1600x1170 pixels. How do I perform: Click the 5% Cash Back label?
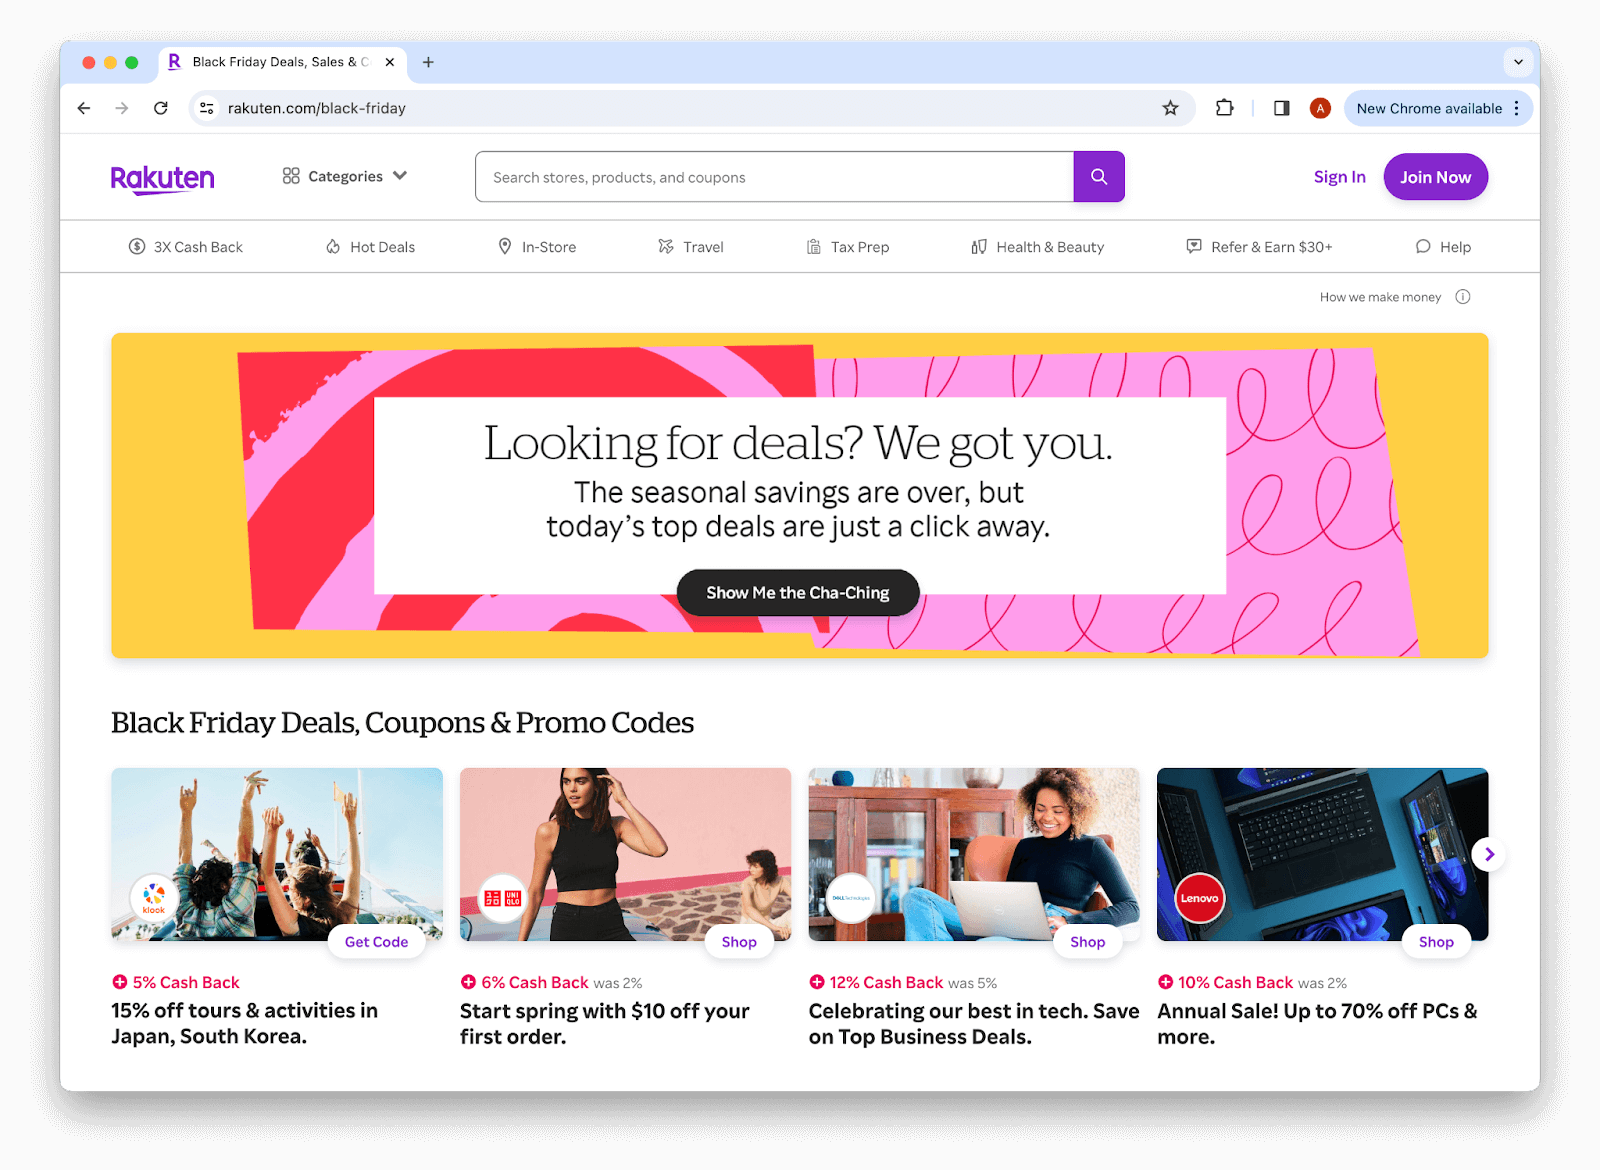pos(186,983)
